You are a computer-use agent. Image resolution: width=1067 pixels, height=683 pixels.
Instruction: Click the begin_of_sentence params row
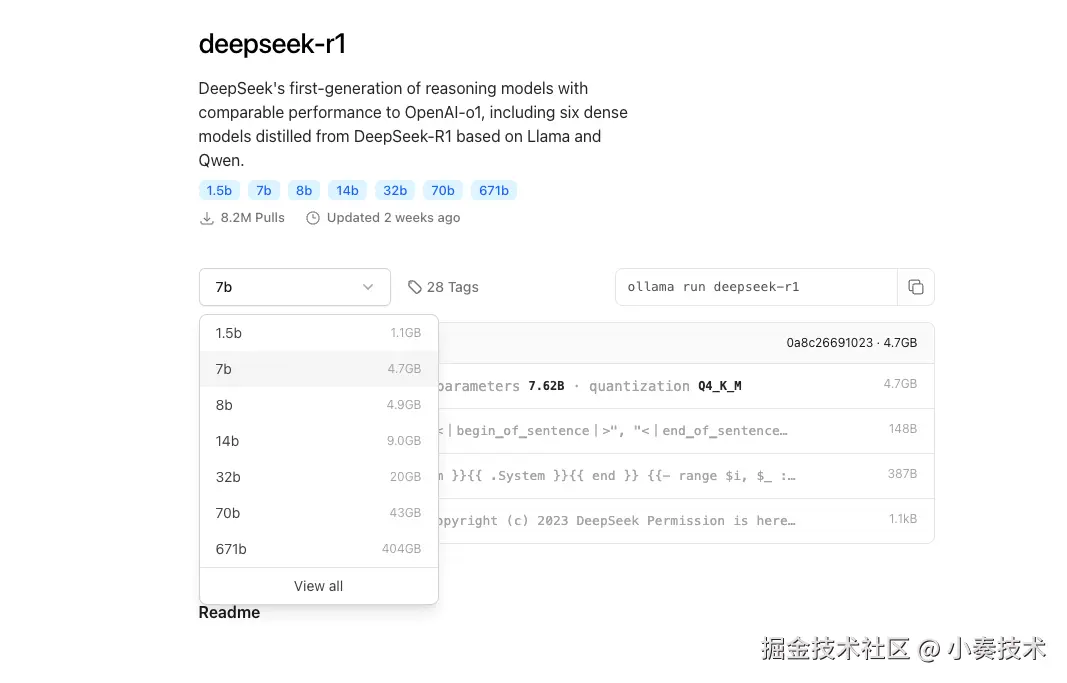point(686,431)
